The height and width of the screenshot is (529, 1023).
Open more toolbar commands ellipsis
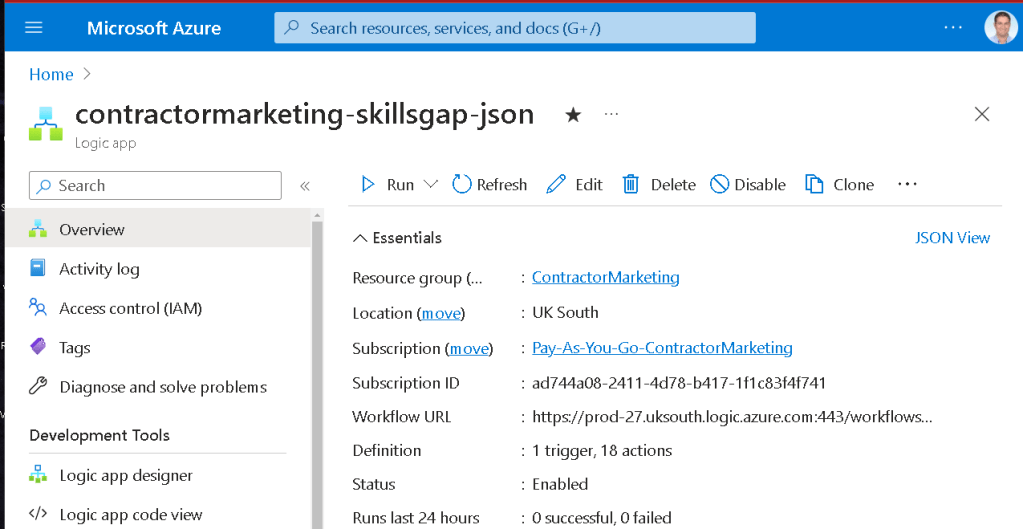click(x=908, y=185)
